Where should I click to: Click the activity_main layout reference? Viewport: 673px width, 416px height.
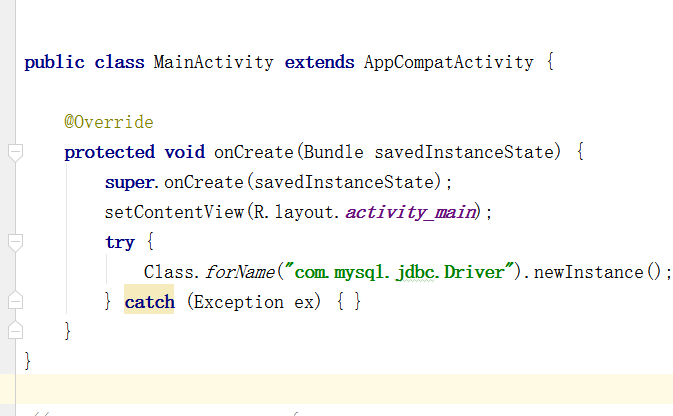tap(411, 213)
